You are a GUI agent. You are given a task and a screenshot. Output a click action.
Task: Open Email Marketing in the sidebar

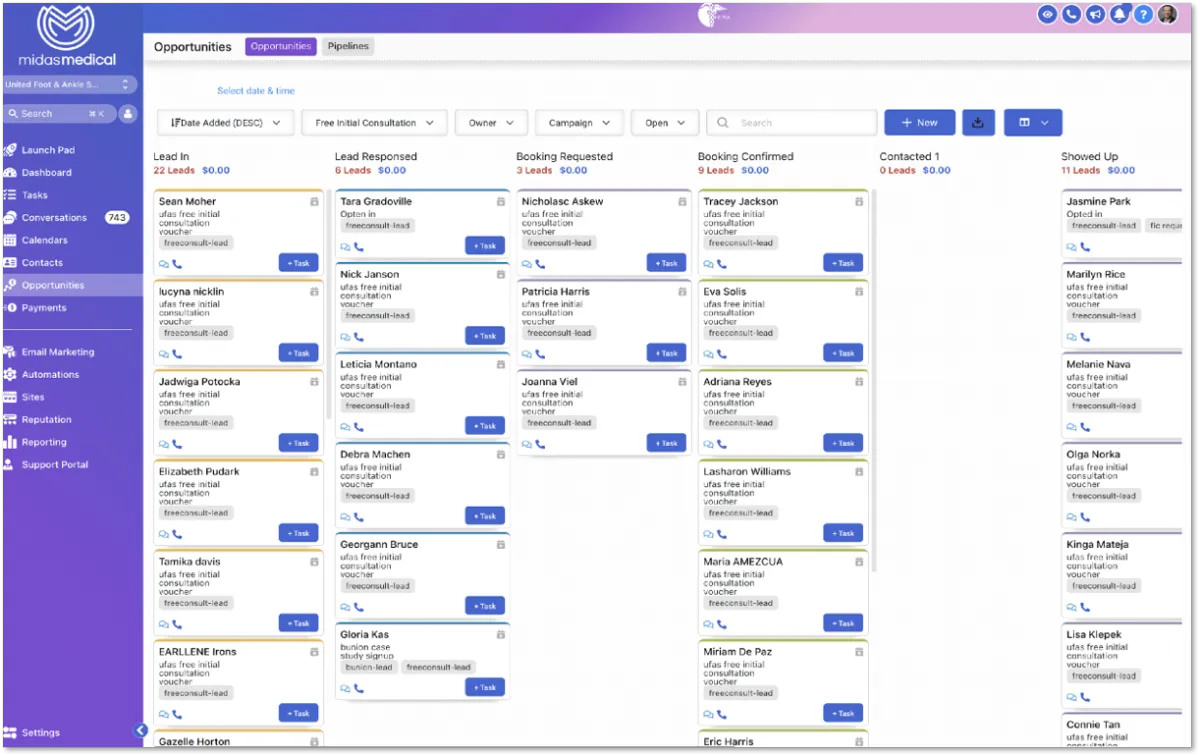(58, 352)
